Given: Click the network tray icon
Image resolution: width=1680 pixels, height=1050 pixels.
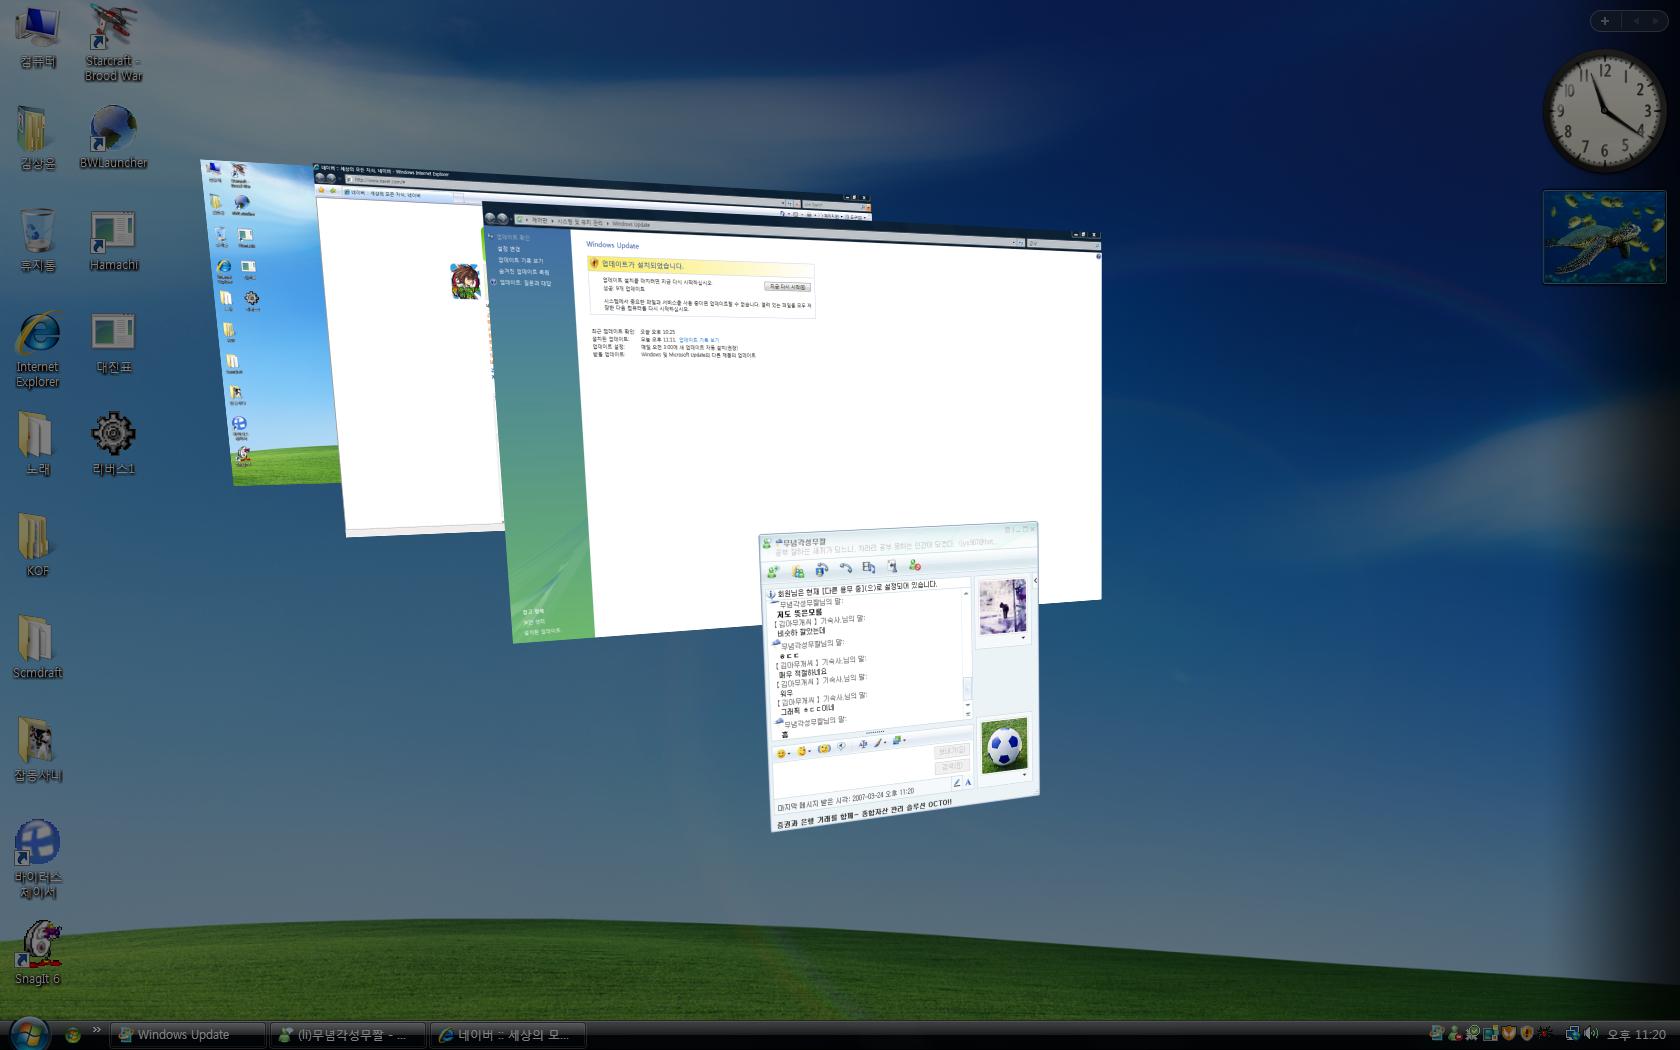Looking at the screenshot, I should point(1572,1034).
